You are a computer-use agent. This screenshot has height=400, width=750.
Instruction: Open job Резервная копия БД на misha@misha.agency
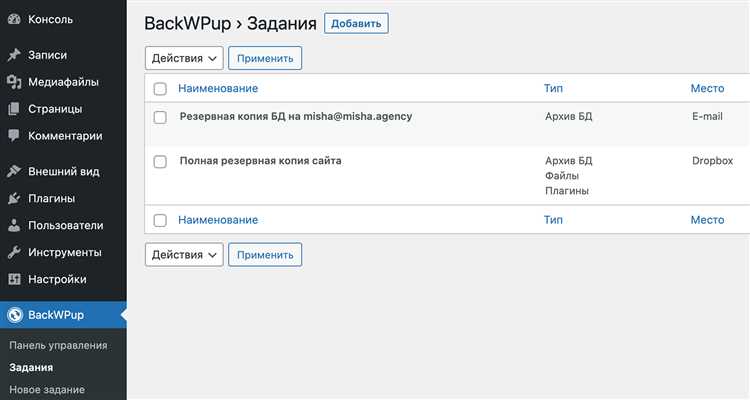(x=296, y=116)
